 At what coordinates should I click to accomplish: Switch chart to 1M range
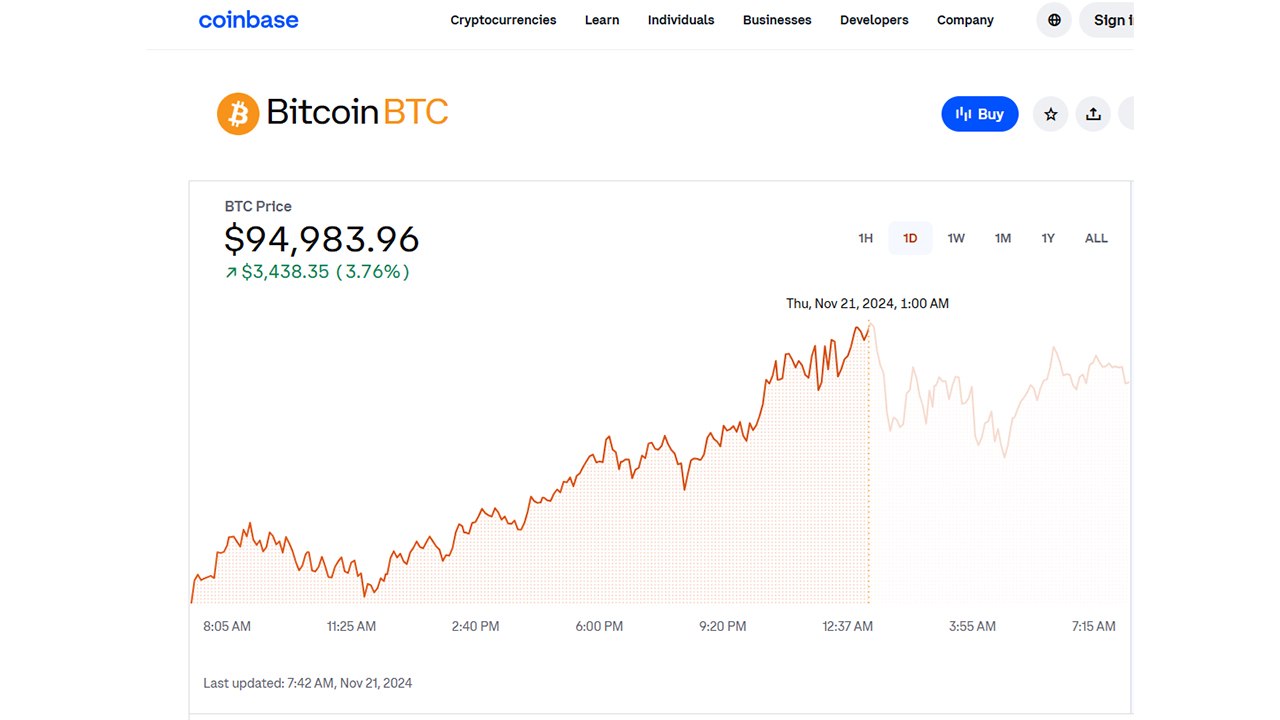click(1002, 238)
